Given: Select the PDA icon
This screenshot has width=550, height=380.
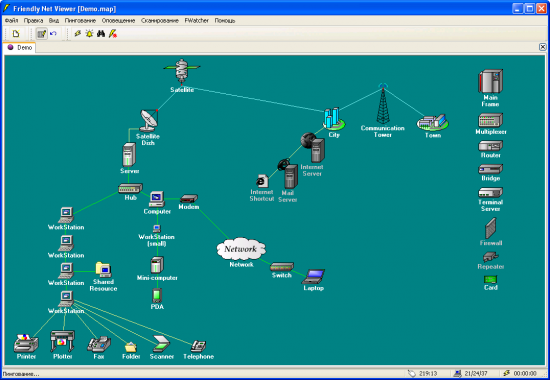Looking at the screenshot, I should [x=157, y=295].
